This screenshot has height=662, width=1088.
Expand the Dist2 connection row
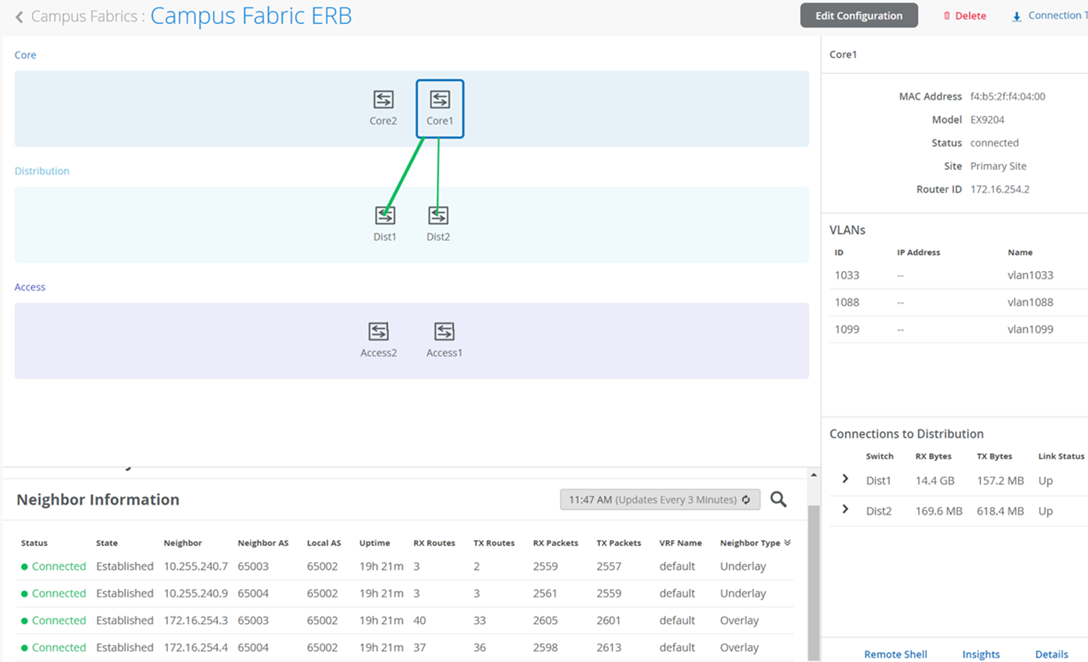[845, 510]
